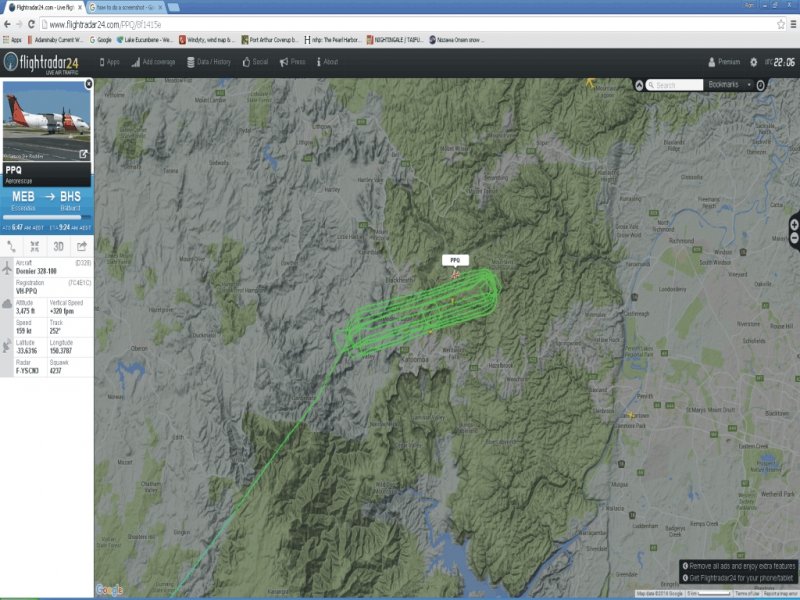Click the map zoom out minus button
This screenshot has width=800, height=600.
click(x=794, y=238)
